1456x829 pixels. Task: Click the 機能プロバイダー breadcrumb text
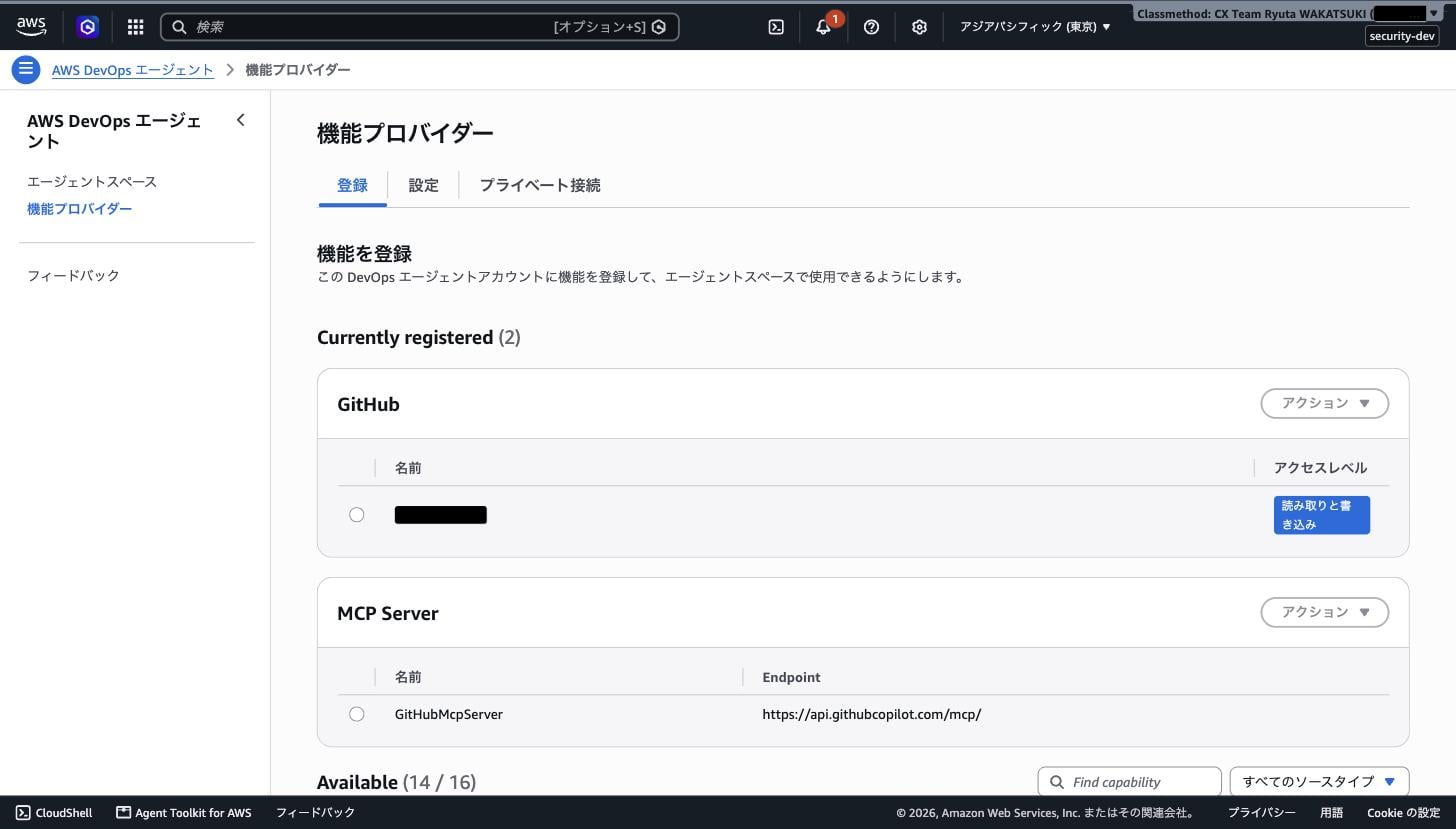(x=298, y=70)
